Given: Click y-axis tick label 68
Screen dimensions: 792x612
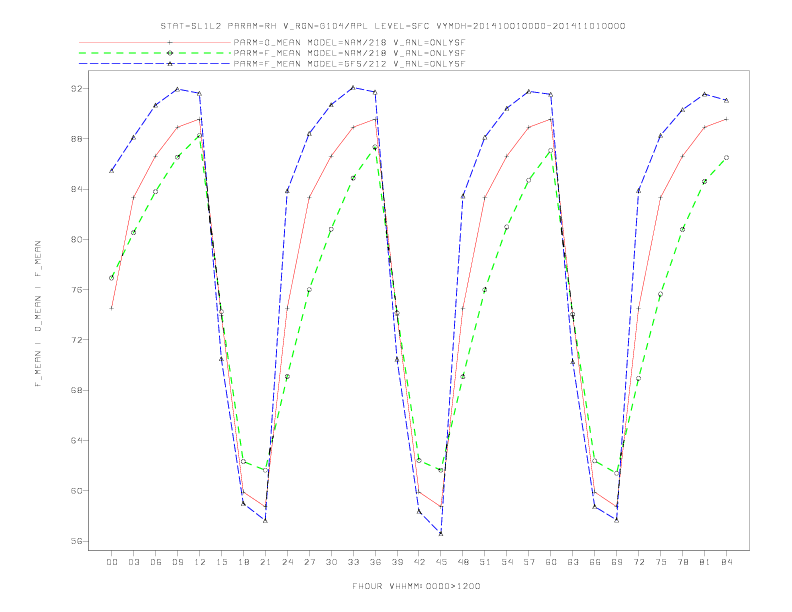Looking at the screenshot, I should tap(76, 390).
